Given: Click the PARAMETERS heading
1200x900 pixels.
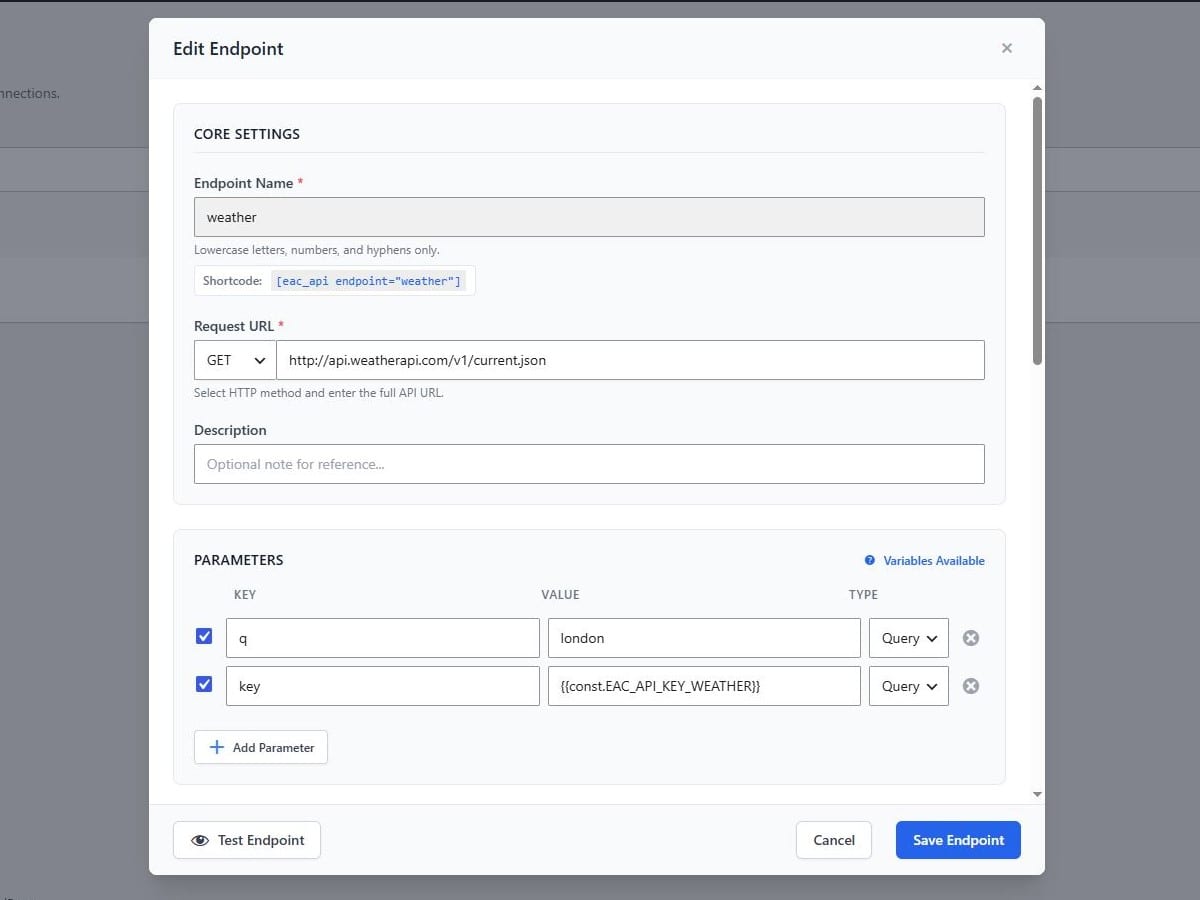Looking at the screenshot, I should tap(239, 560).
